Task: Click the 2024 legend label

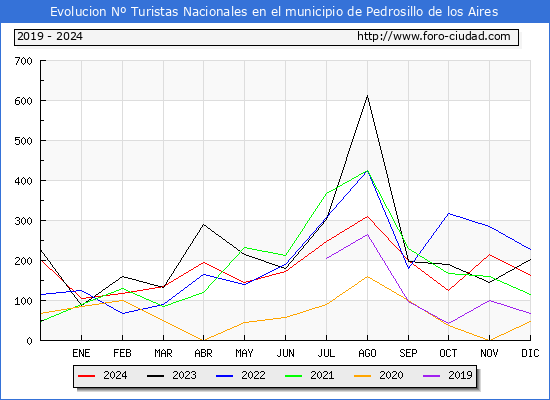Action: (115, 375)
